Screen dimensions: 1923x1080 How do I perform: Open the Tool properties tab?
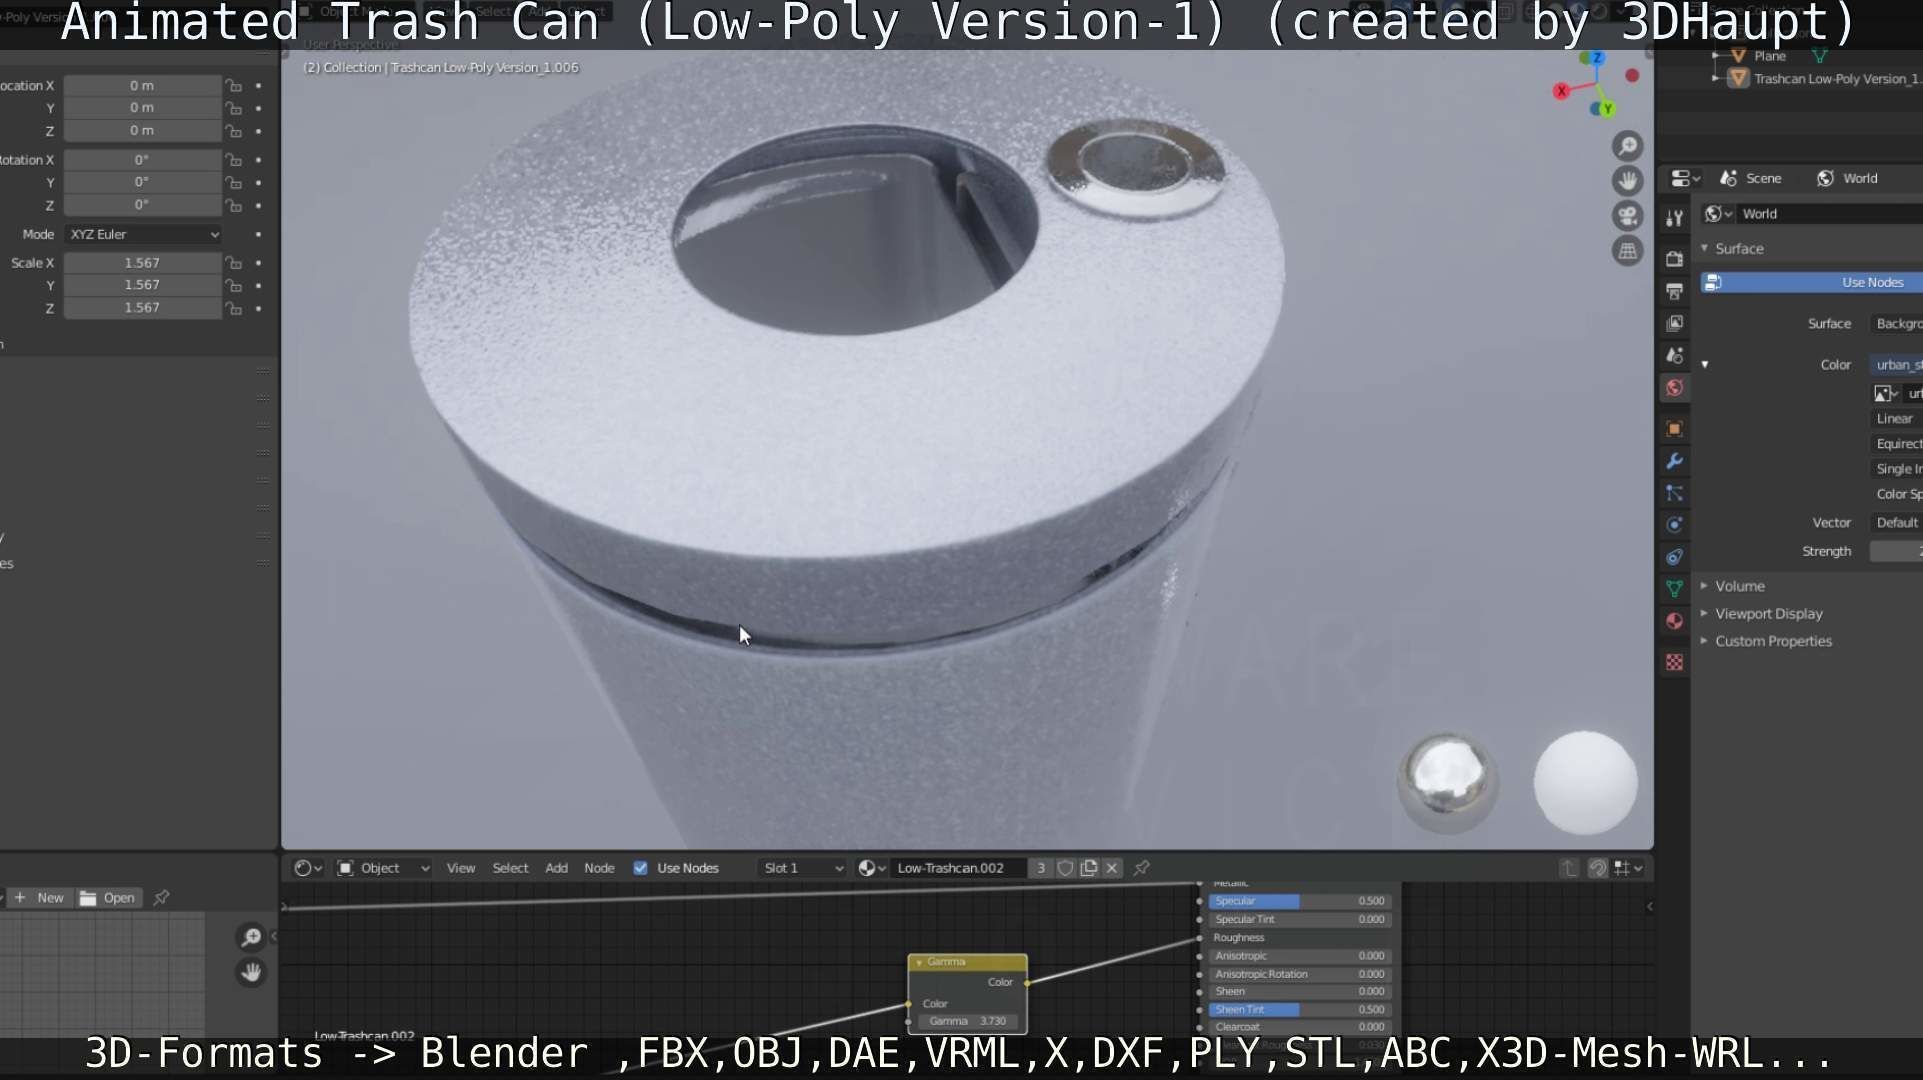click(x=1674, y=218)
